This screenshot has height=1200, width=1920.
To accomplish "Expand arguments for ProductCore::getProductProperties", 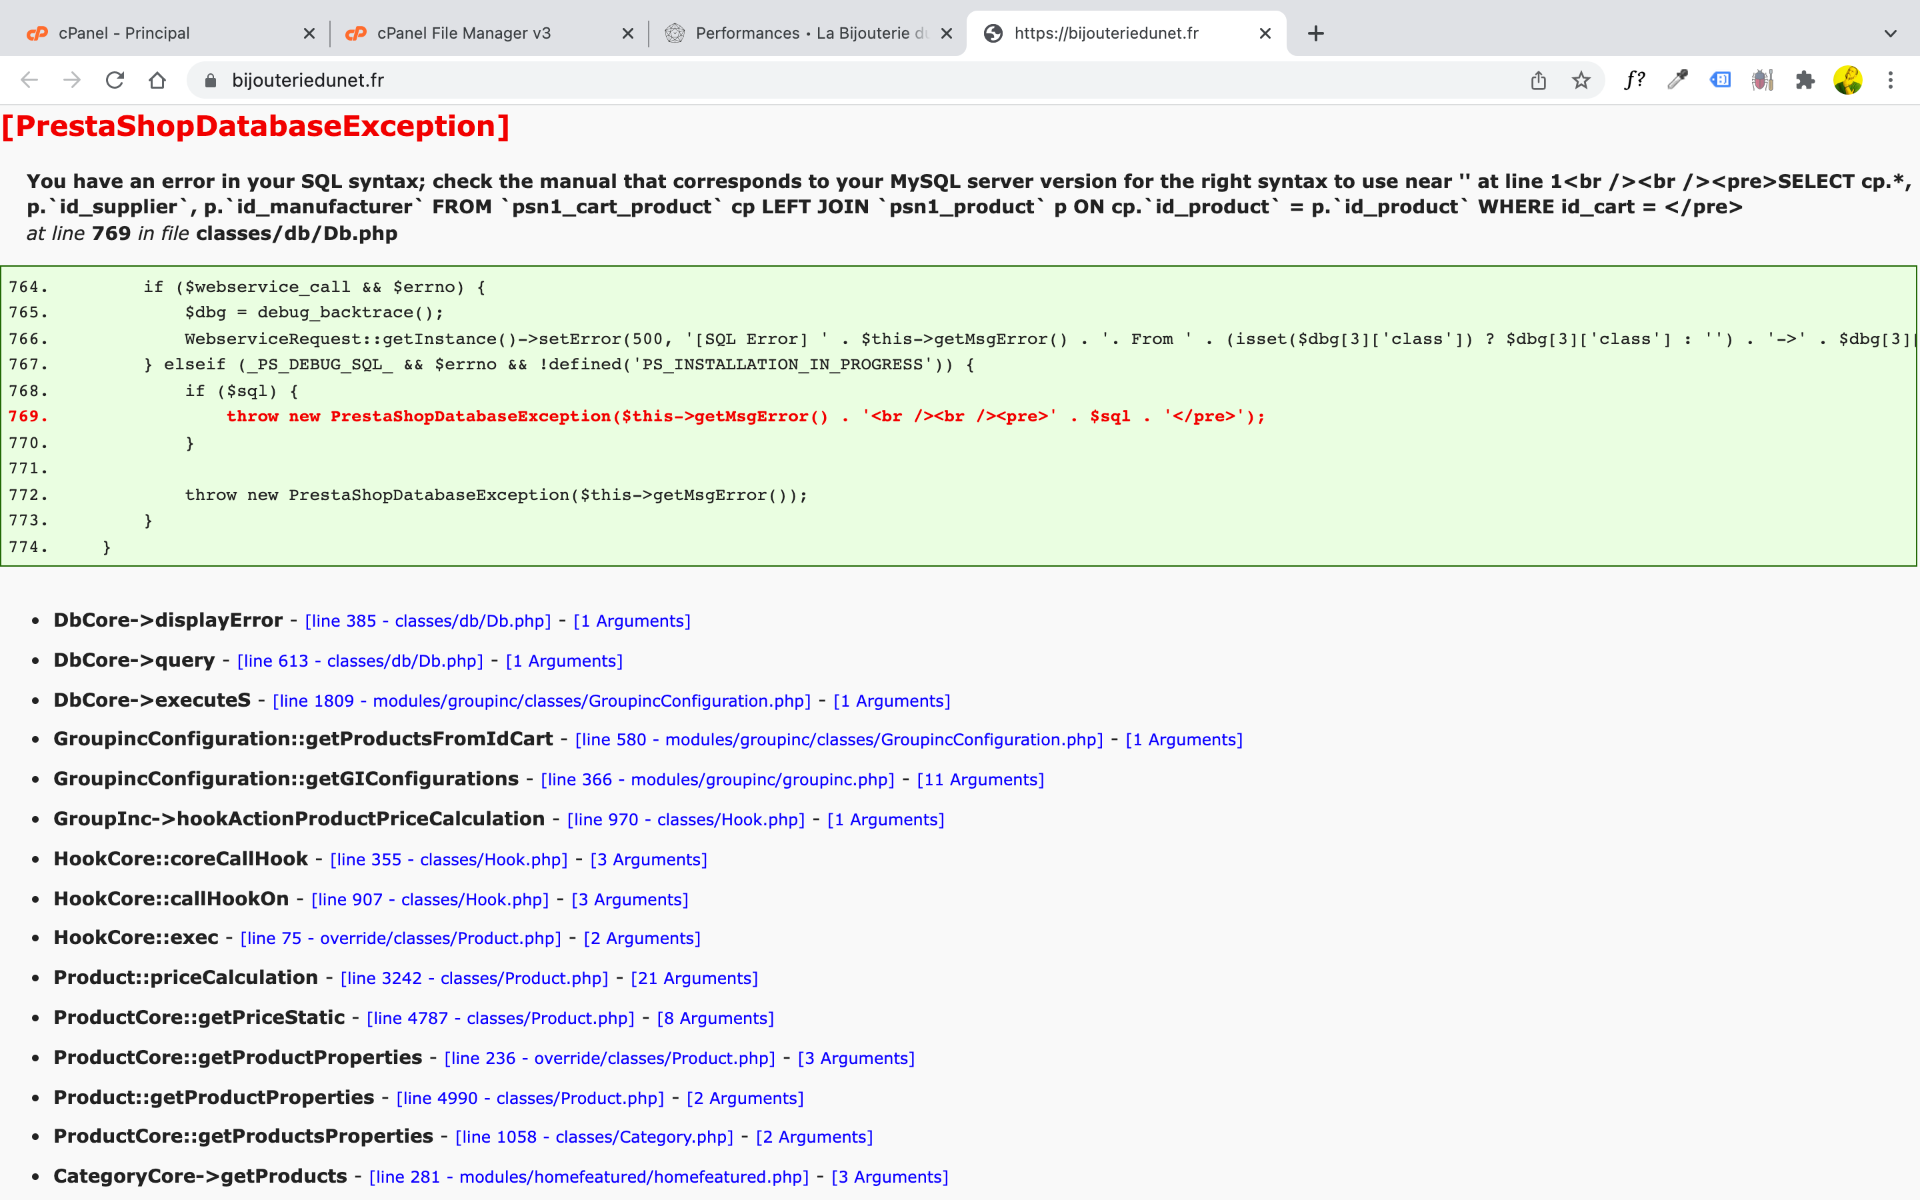I will pos(856,1058).
